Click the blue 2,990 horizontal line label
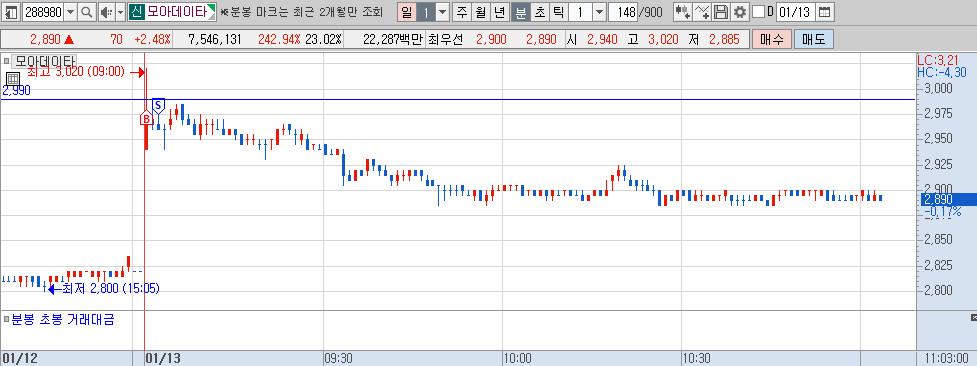The height and width of the screenshot is (366, 977). (x=16, y=91)
